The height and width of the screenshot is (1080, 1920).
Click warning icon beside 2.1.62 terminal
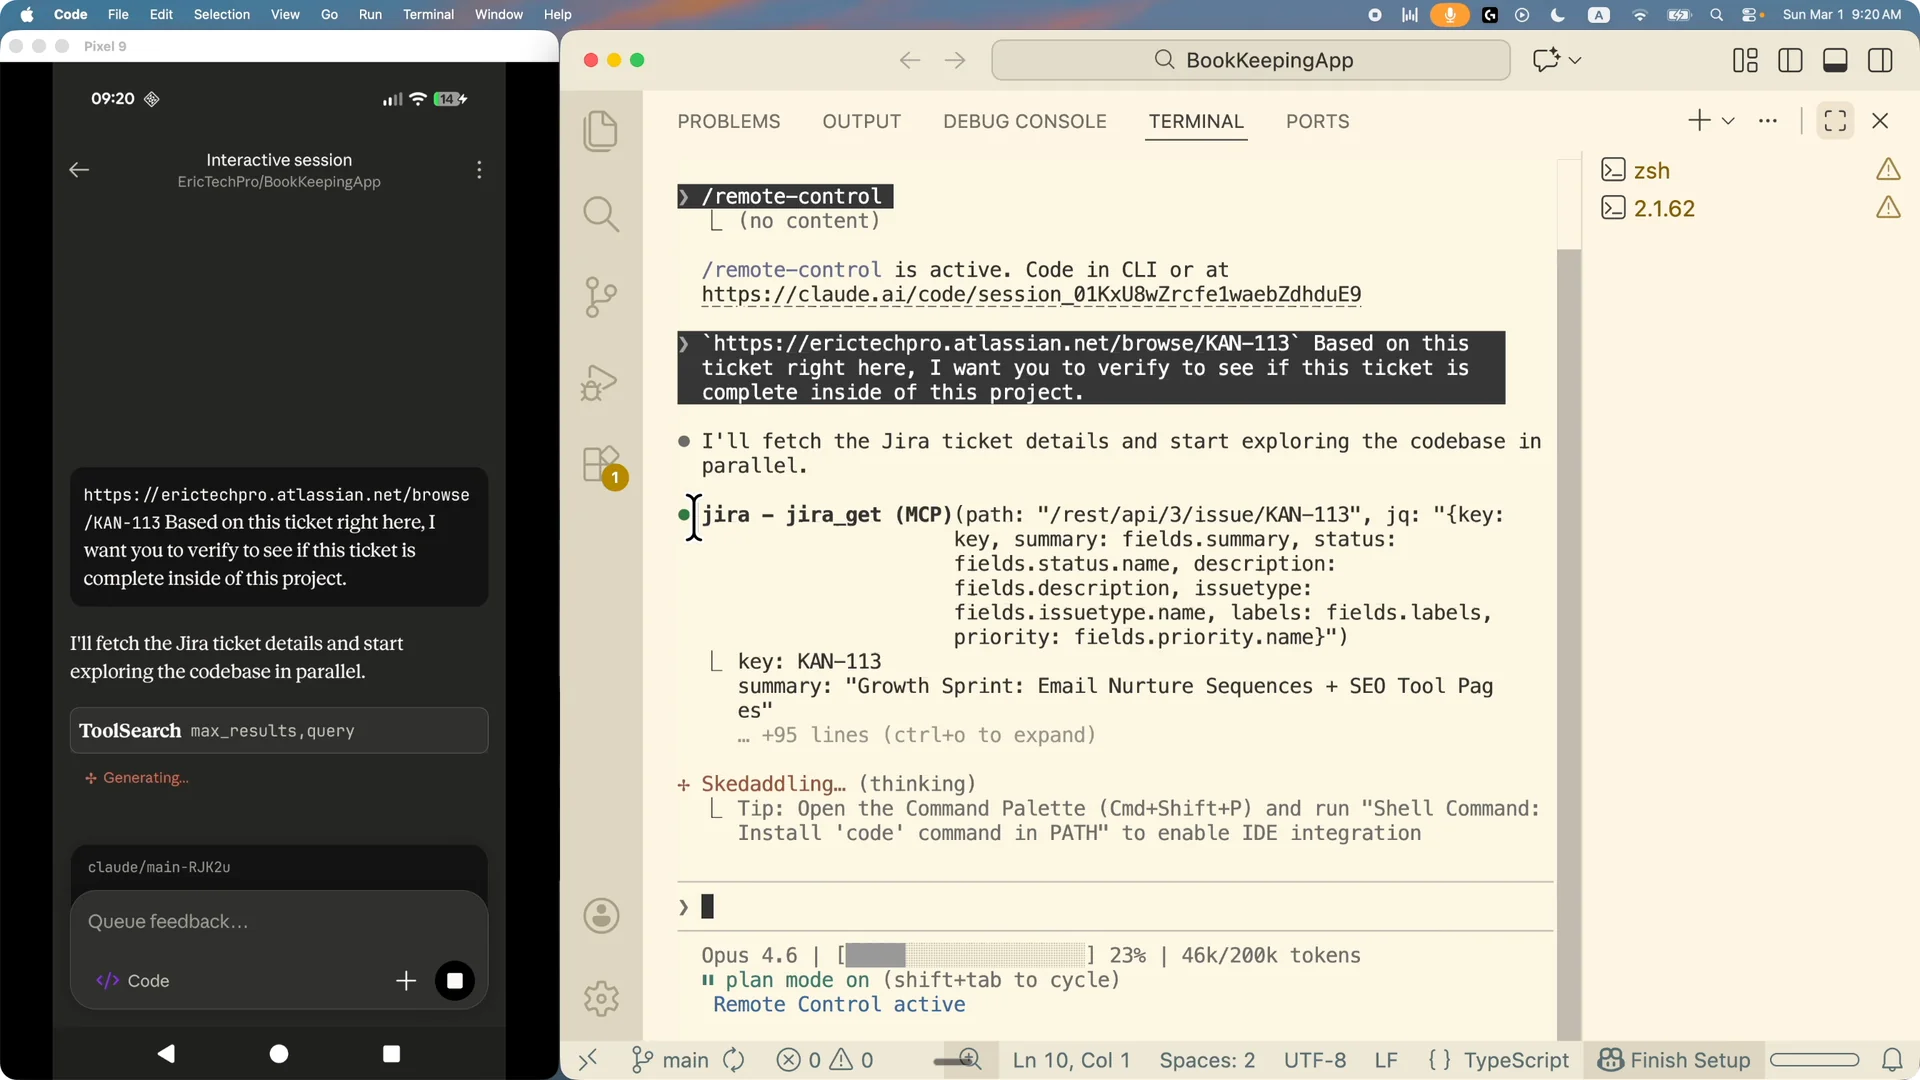[1888, 207]
